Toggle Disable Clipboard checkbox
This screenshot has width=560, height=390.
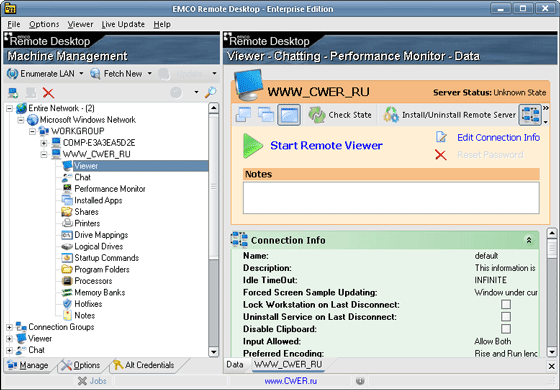(x=506, y=329)
